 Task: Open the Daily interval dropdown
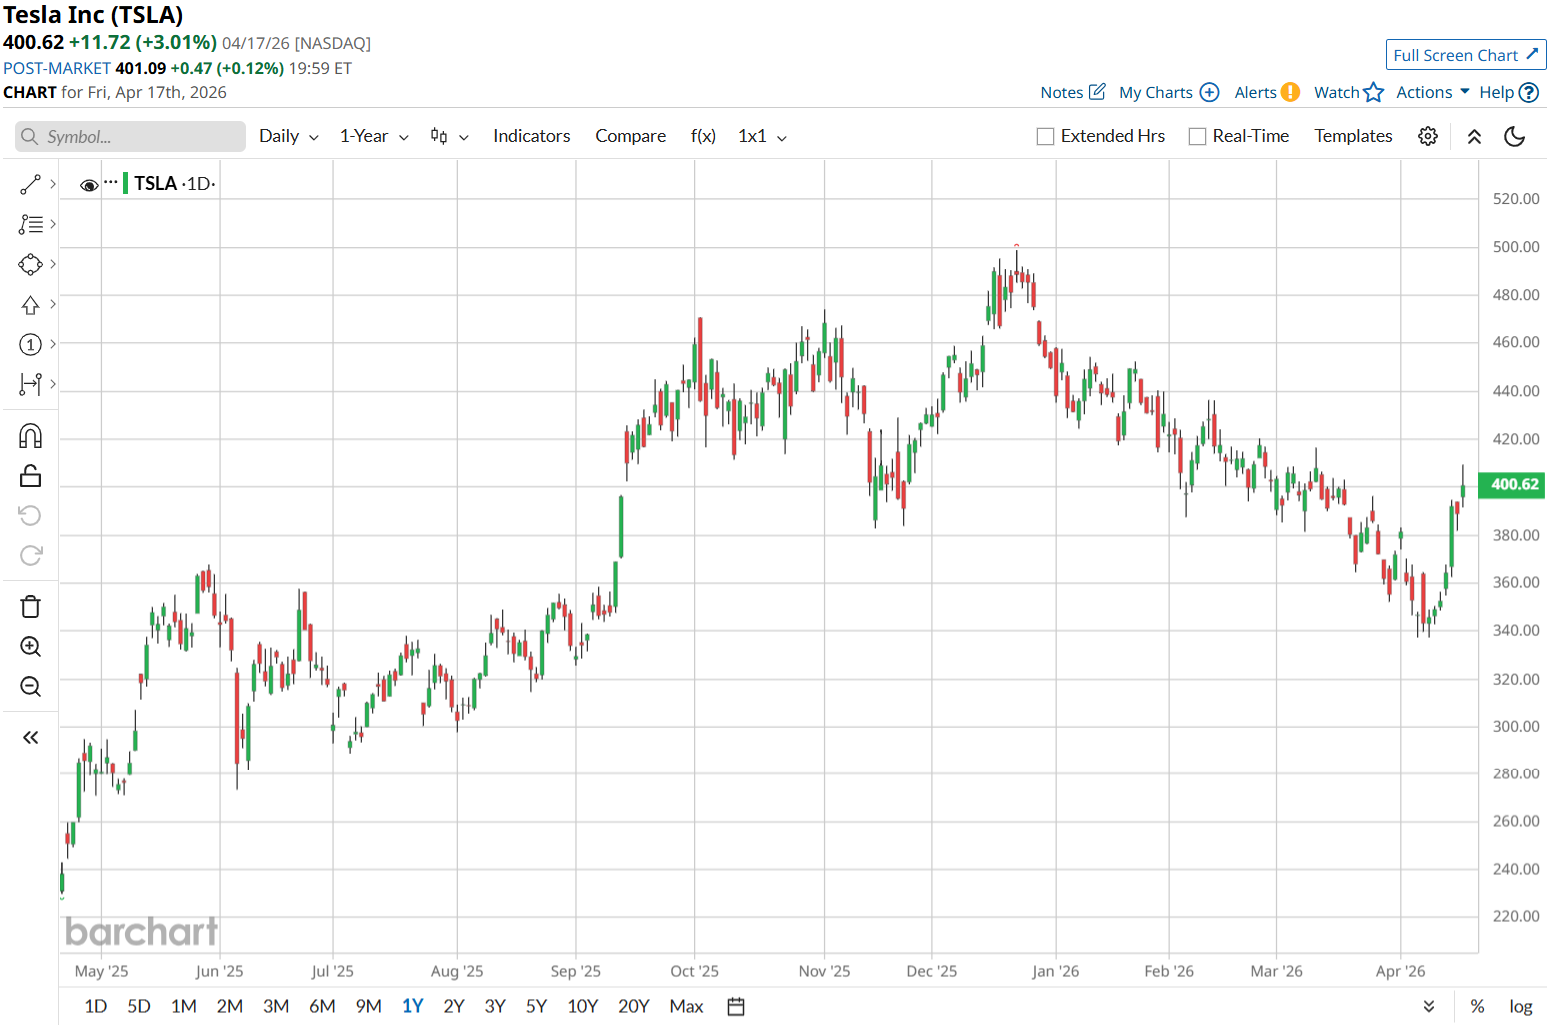pyautogui.click(x=288, y=136)
